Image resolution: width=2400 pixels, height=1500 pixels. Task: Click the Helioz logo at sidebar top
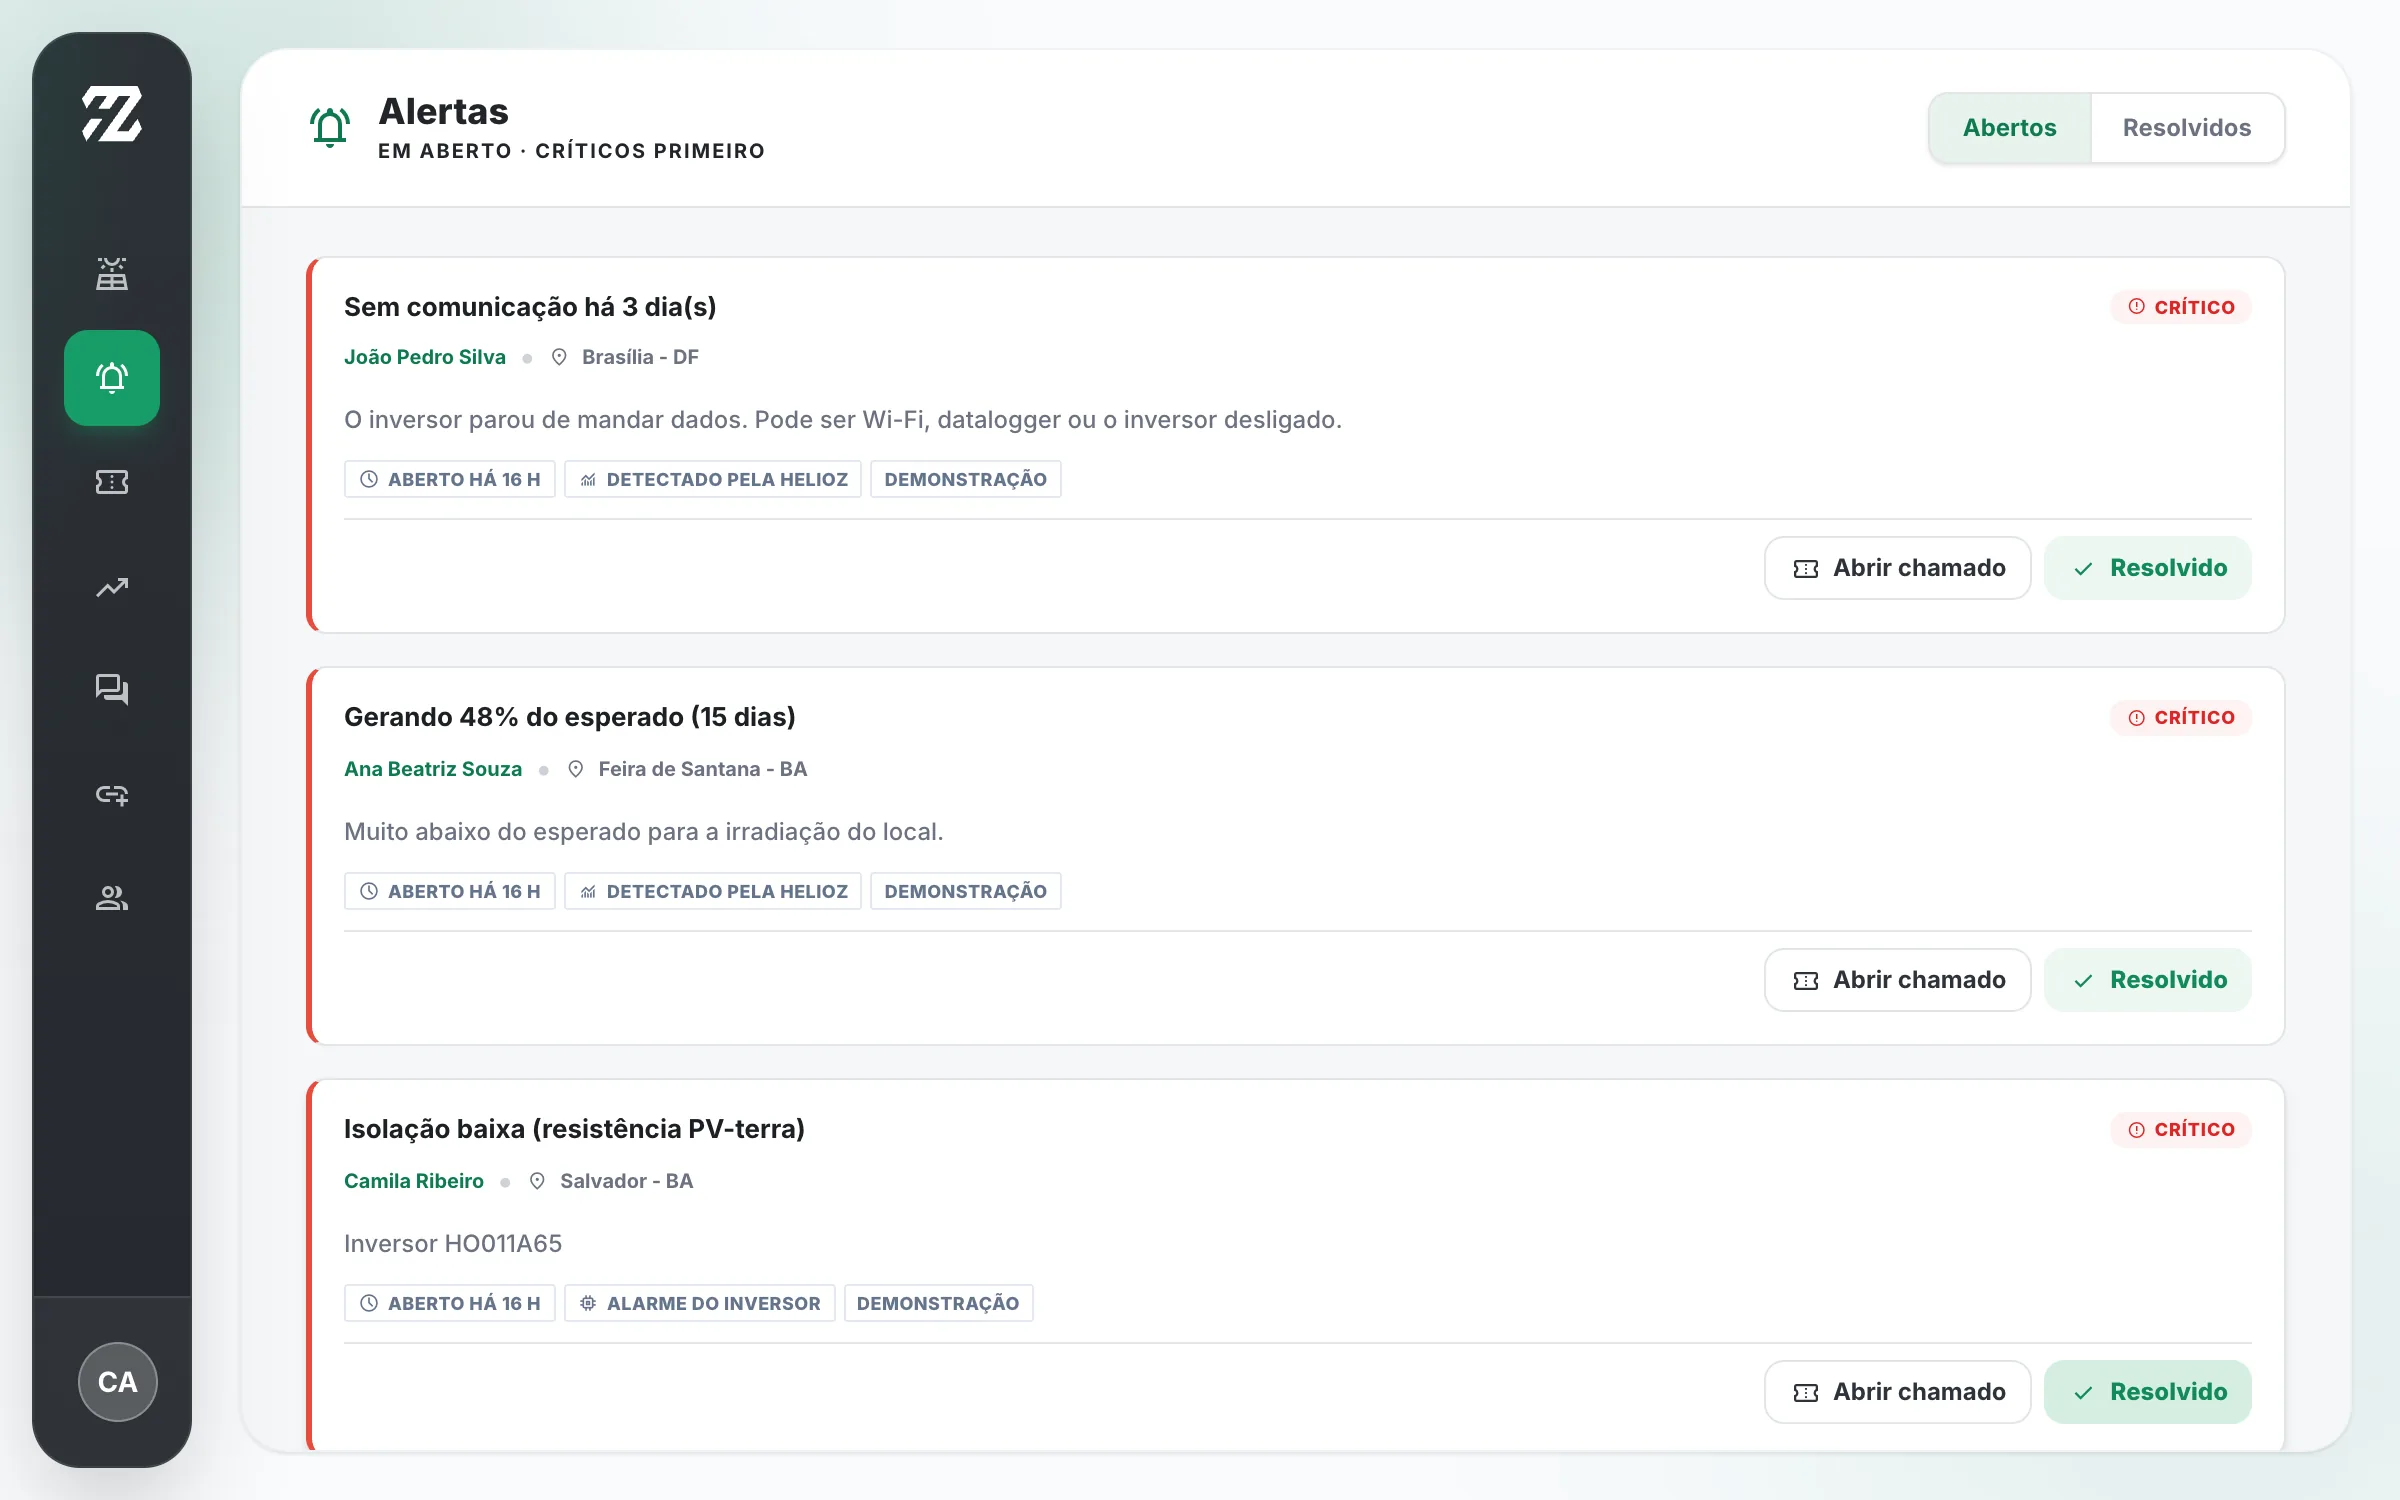pos(112,114)
